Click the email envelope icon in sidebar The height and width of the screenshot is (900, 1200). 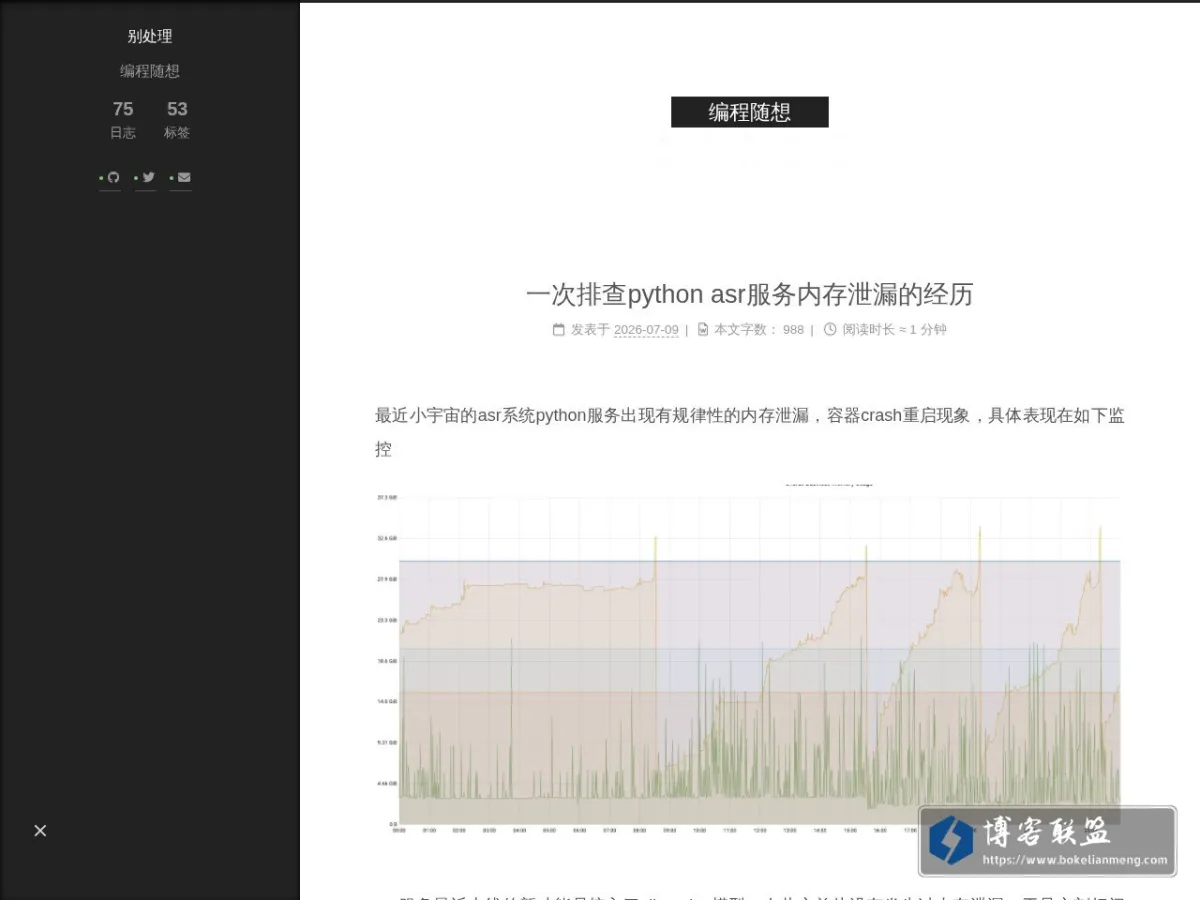pos(184,177)
